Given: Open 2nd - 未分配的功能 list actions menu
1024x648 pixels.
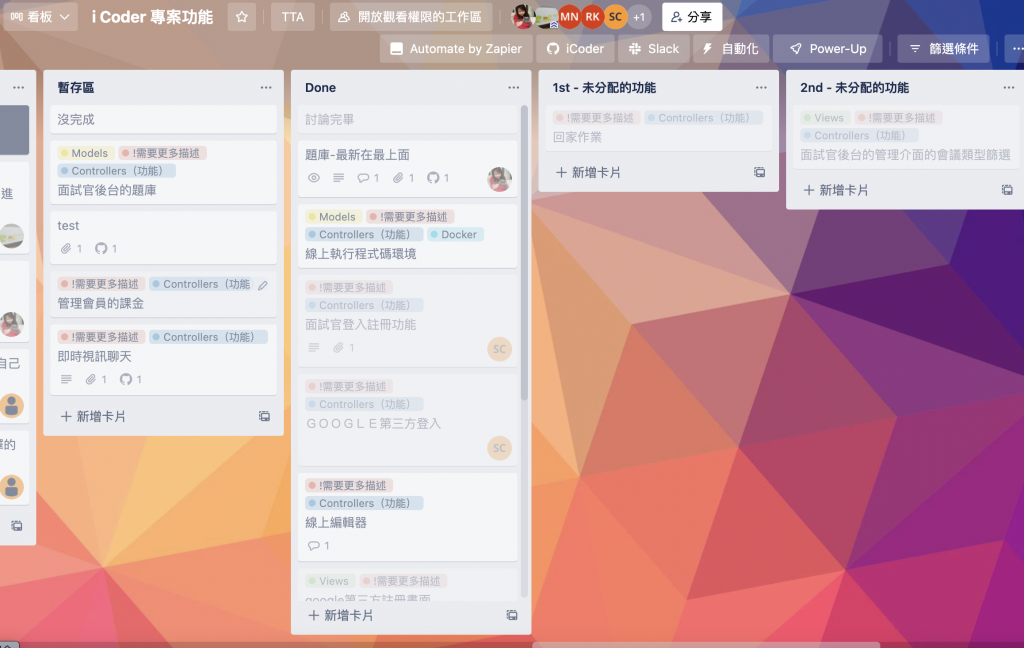Looking at the screenshot, I should click(1008, 88).
